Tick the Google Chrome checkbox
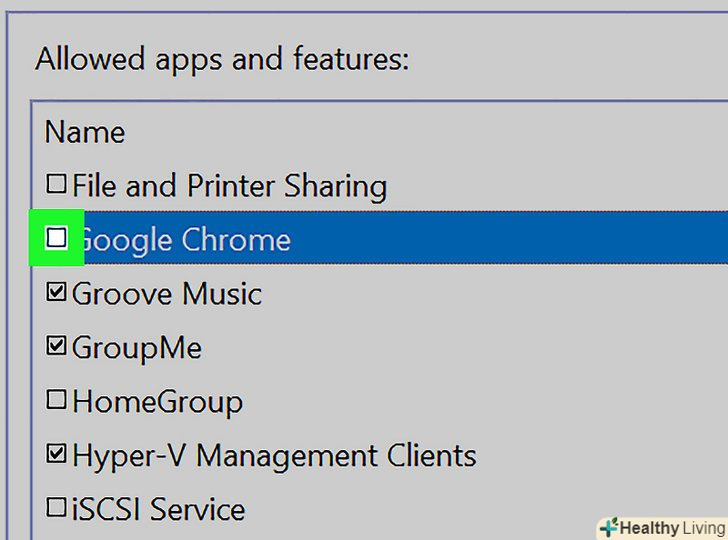The width and height of the screenshot is (728, 540). point(56,237)
